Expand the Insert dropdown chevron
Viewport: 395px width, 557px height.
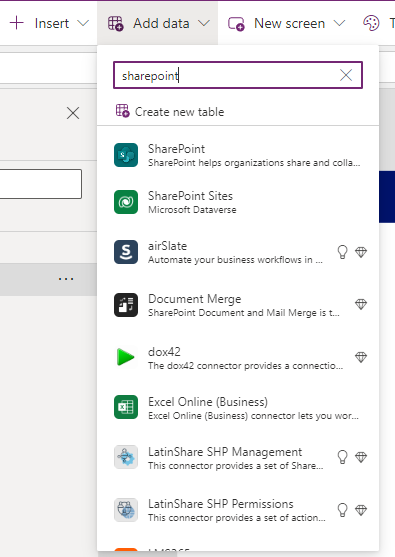(83, 23)
